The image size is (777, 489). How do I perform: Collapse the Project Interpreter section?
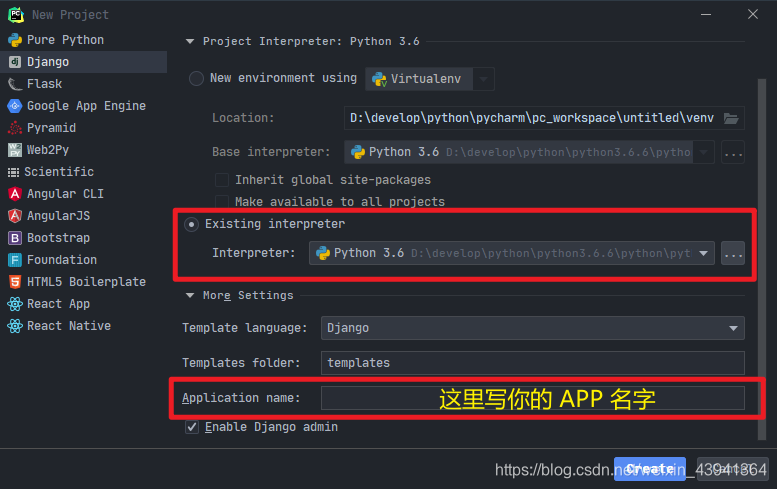[190, 42]
